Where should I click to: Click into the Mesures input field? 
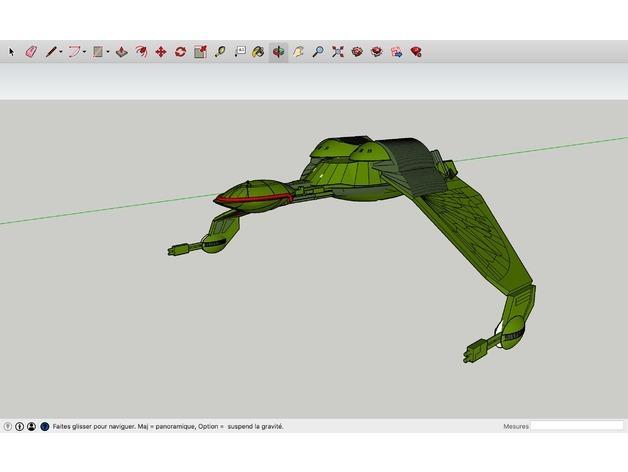[577, 426]
